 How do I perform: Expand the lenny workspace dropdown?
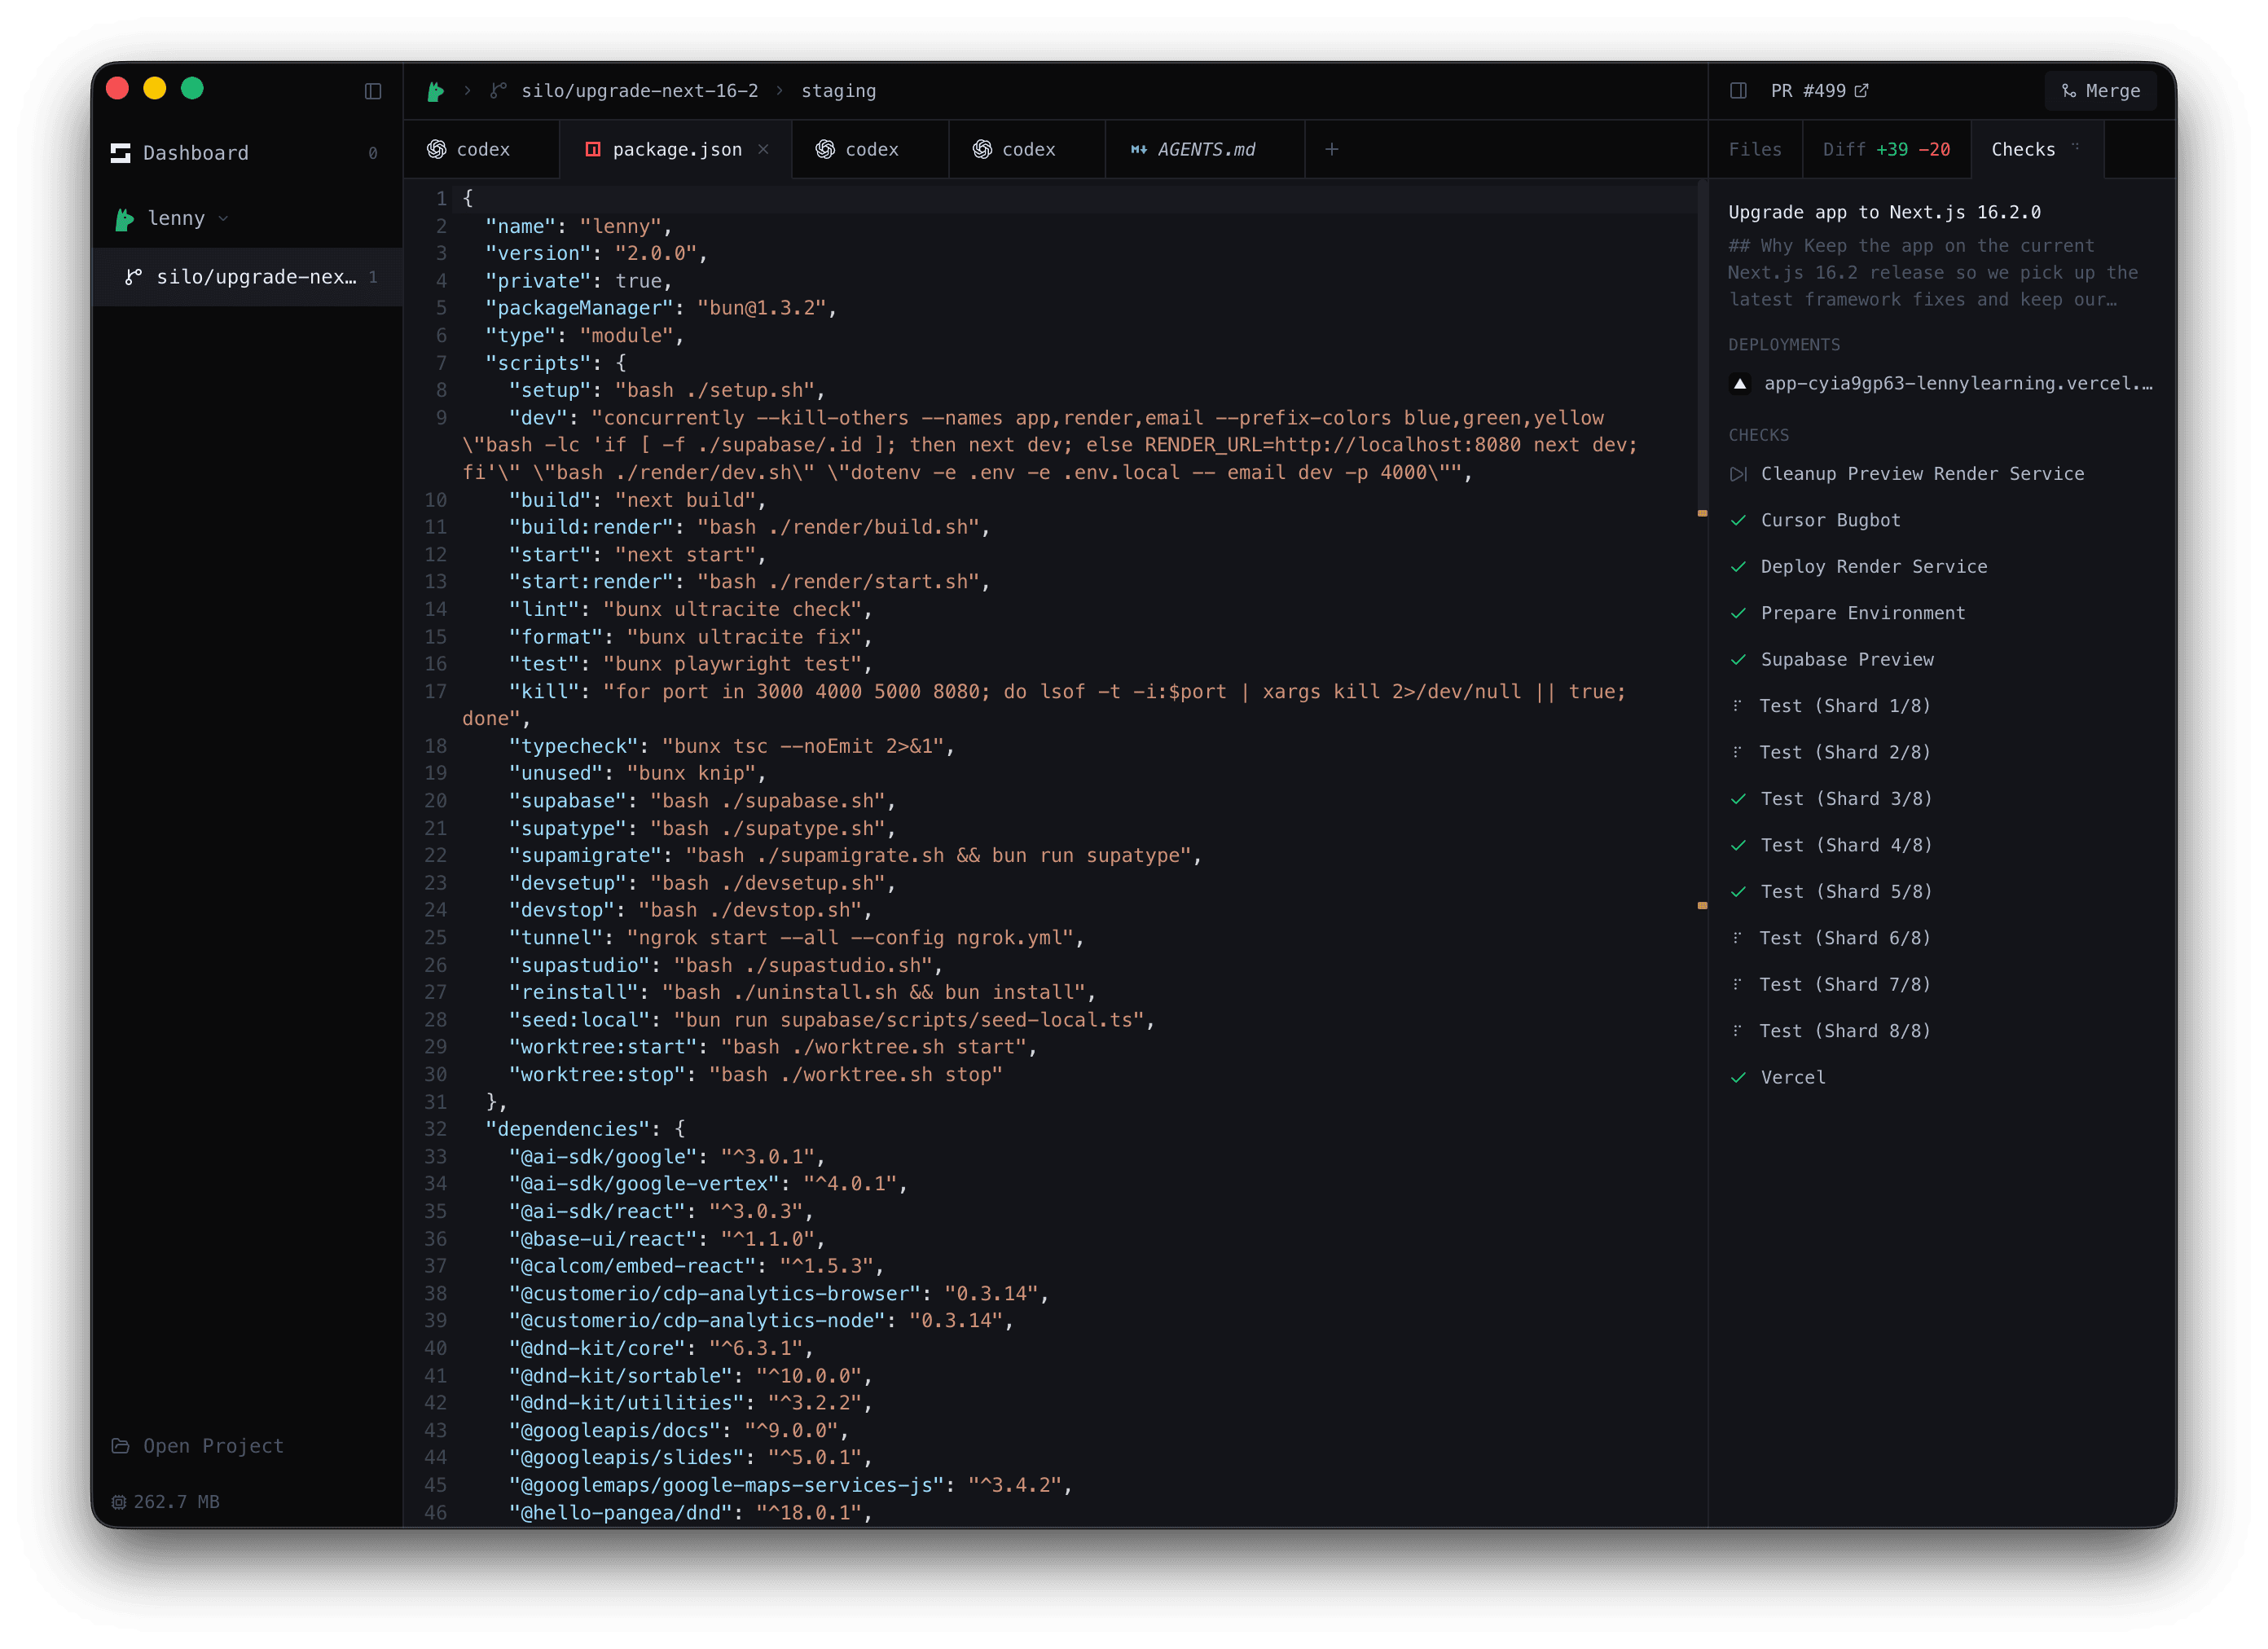(x=222, y=218)
